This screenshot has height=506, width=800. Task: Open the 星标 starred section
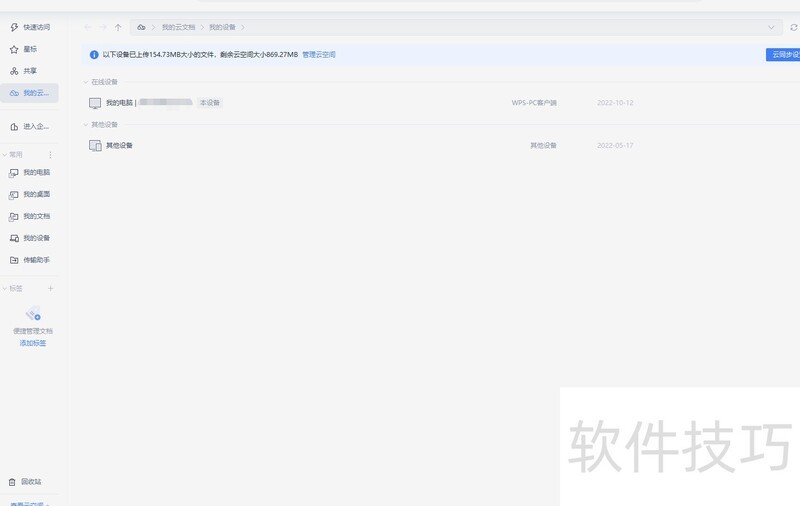(30, 49)
